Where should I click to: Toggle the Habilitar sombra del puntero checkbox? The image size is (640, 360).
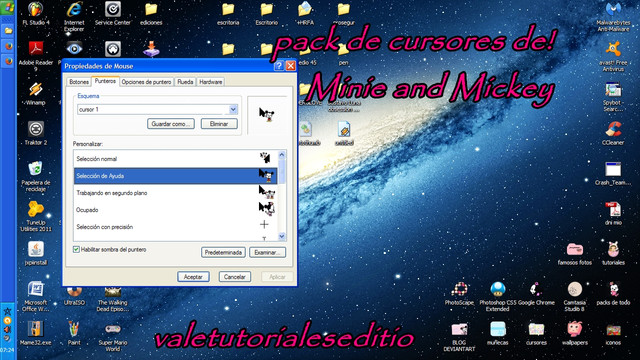click(76, 249)
